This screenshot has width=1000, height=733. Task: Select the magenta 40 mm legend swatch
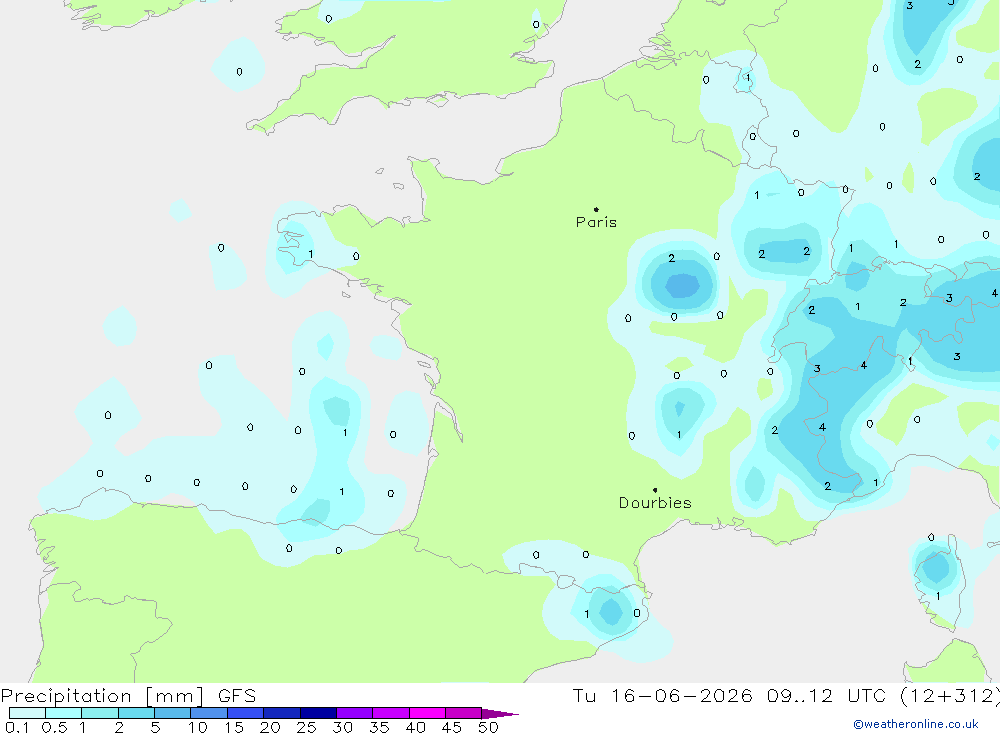[x=427, y=713]
